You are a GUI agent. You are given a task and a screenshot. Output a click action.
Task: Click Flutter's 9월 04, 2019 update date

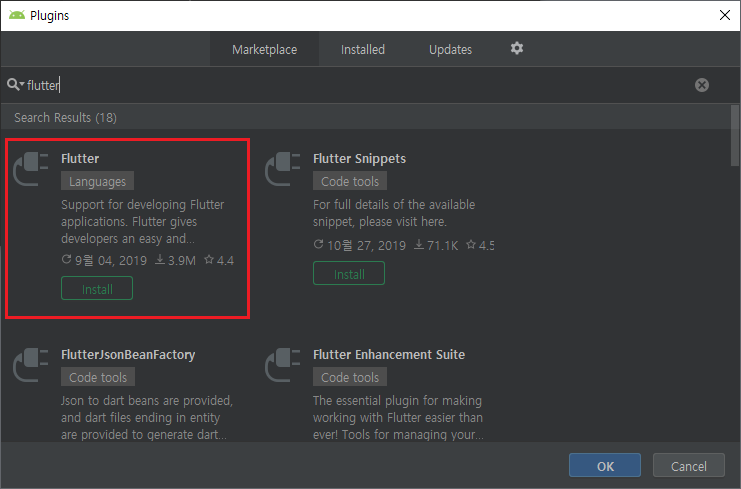click(104, 260)
